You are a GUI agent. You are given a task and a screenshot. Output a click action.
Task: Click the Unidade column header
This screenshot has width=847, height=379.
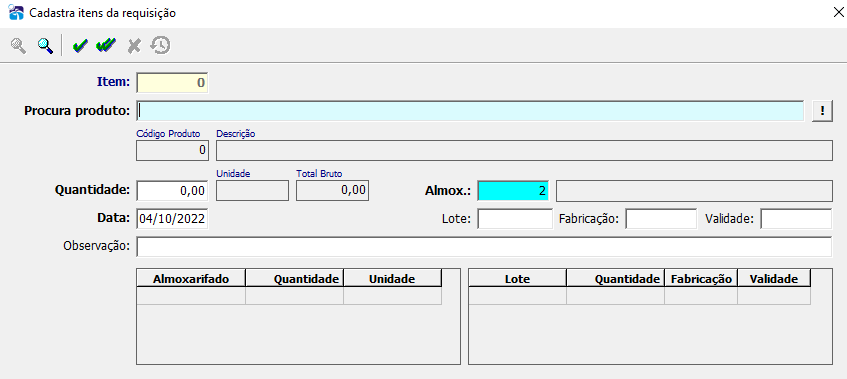click(x=392, y=279)
